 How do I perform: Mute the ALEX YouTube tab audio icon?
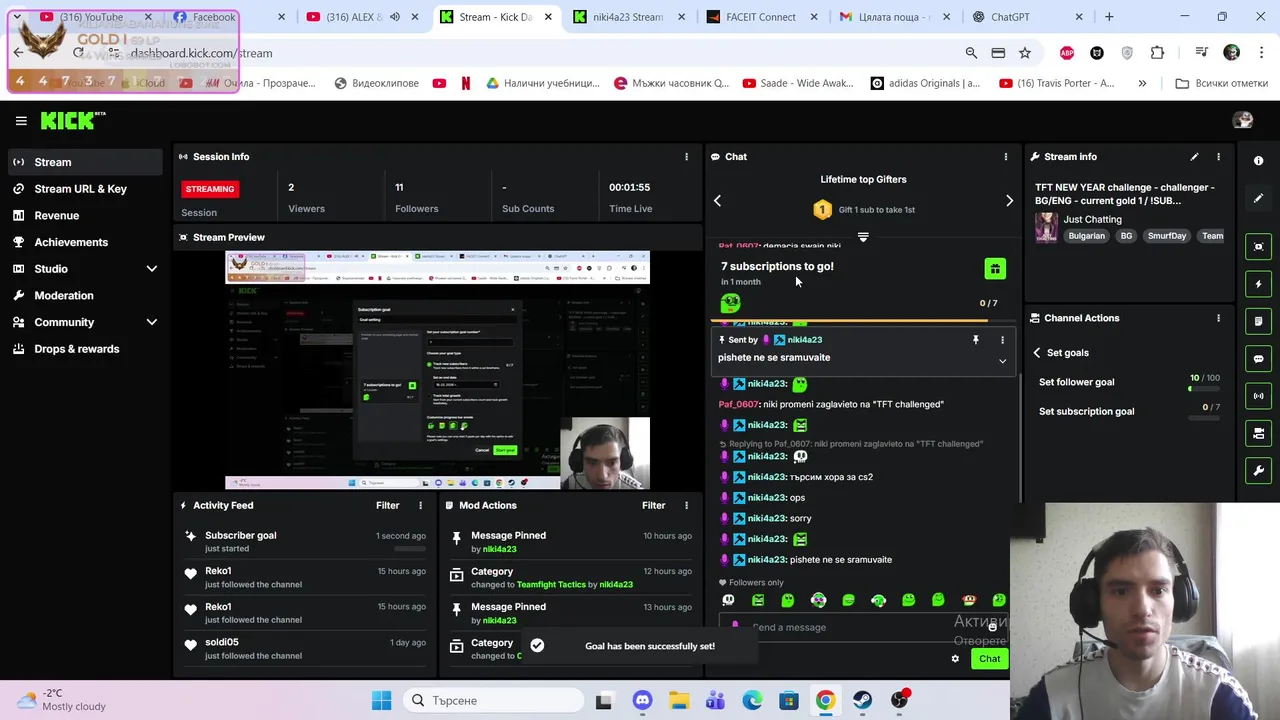point(394,17)
